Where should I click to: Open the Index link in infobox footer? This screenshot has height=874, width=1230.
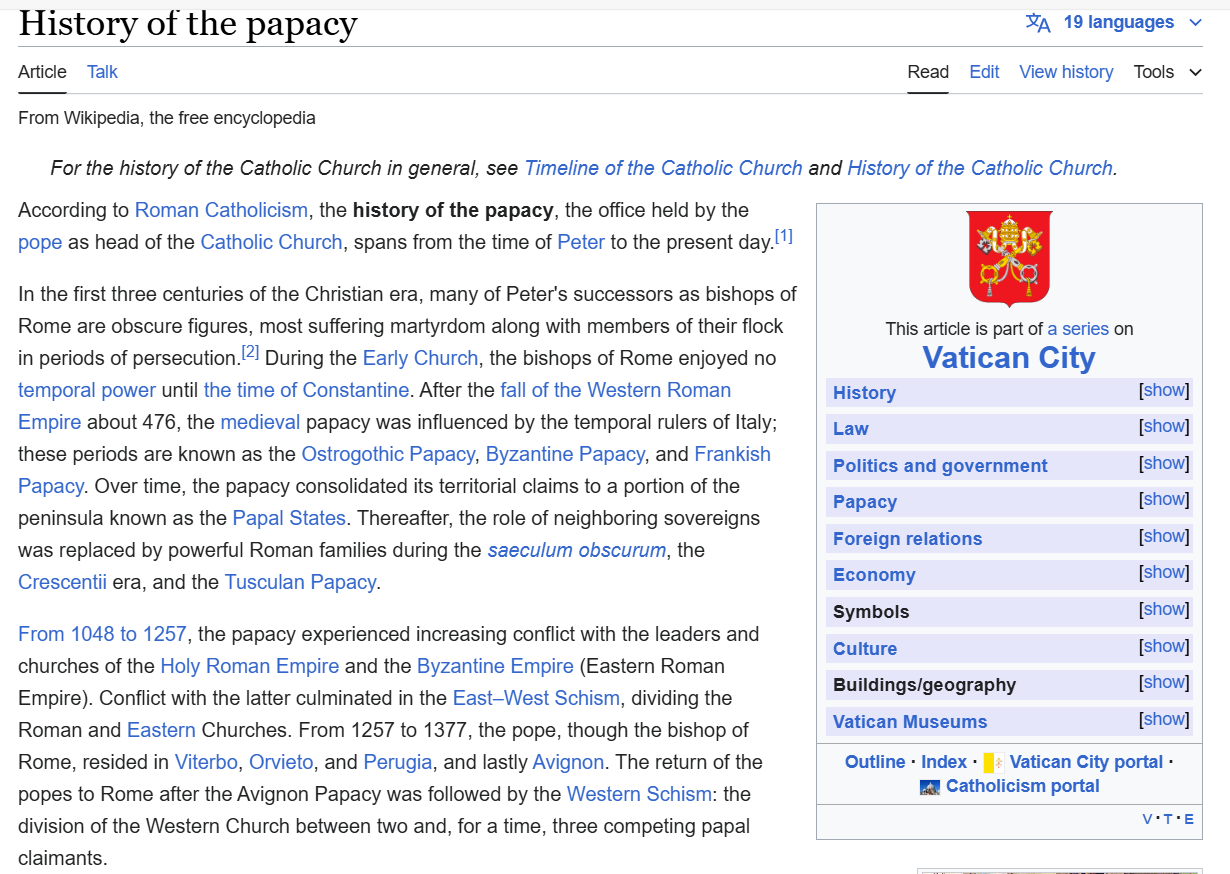(944, 762)
